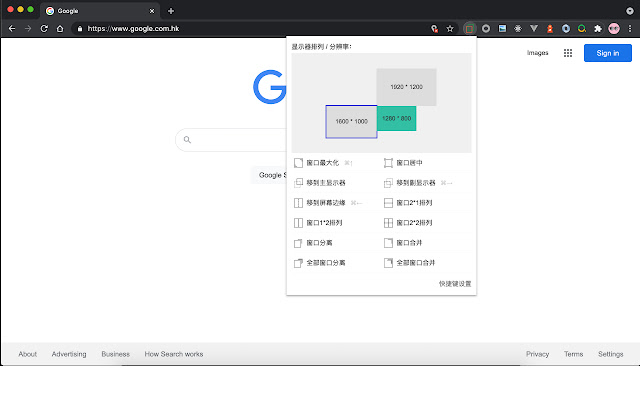The width and height of the screenshot is (640, 400).
Task: Click the gray ring extension icon
Action: click(x=486, y=29)
